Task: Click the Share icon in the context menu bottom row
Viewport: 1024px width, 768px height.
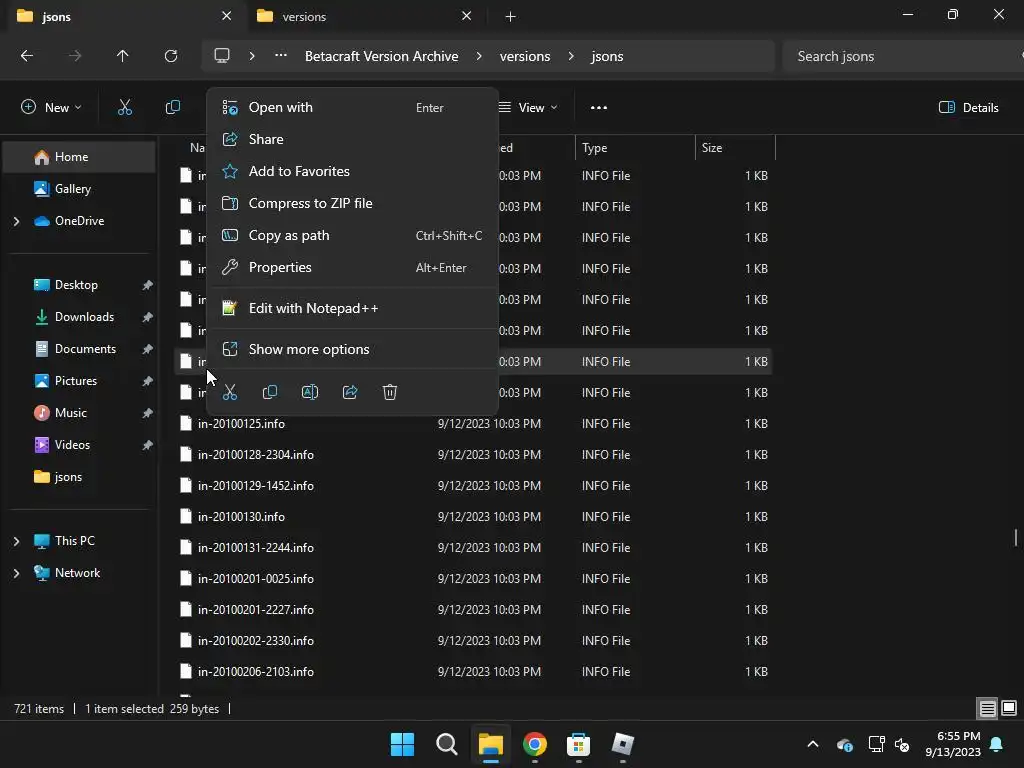Action: (350, 392)
